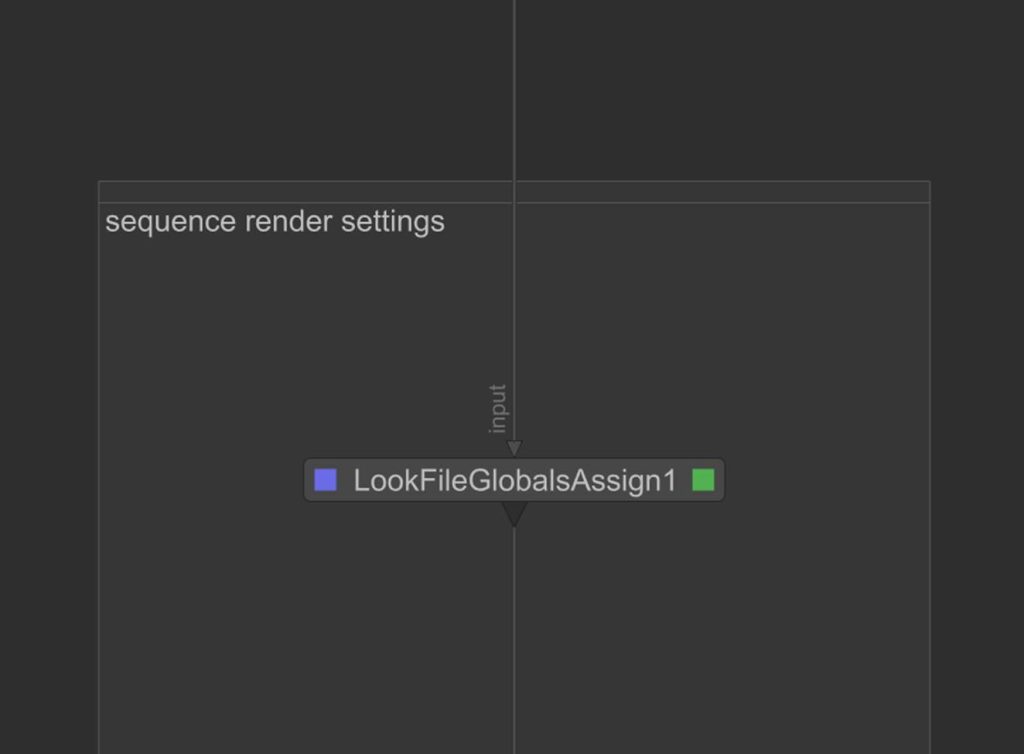
Task: Select the incoming wire above the backdrop
Action: point(514,90)
